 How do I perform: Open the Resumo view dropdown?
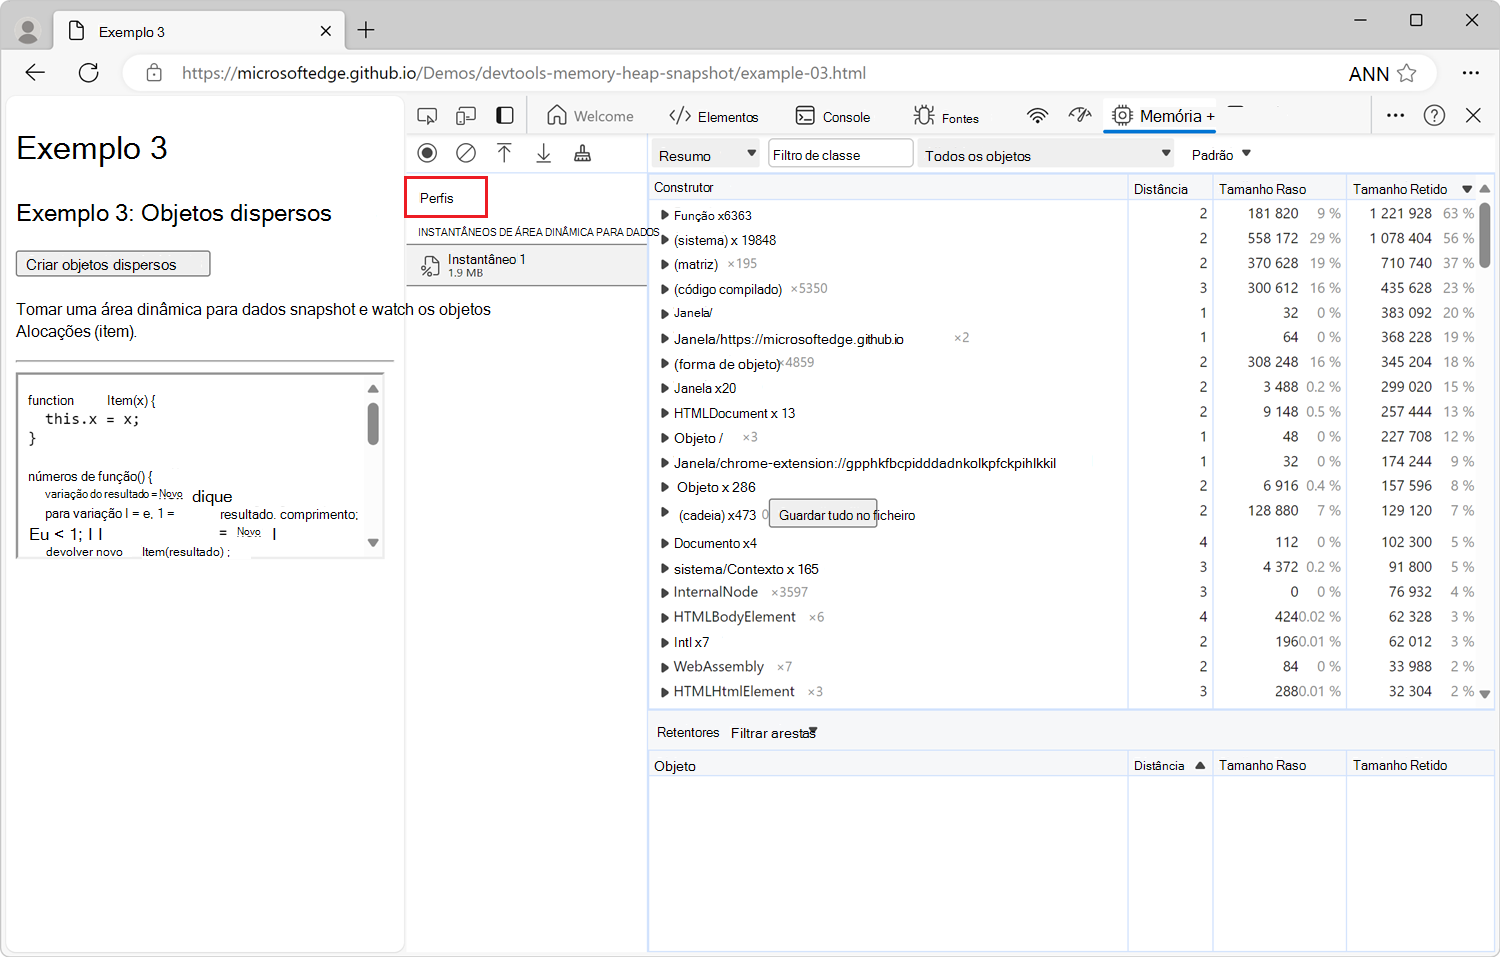coord(706,155)
